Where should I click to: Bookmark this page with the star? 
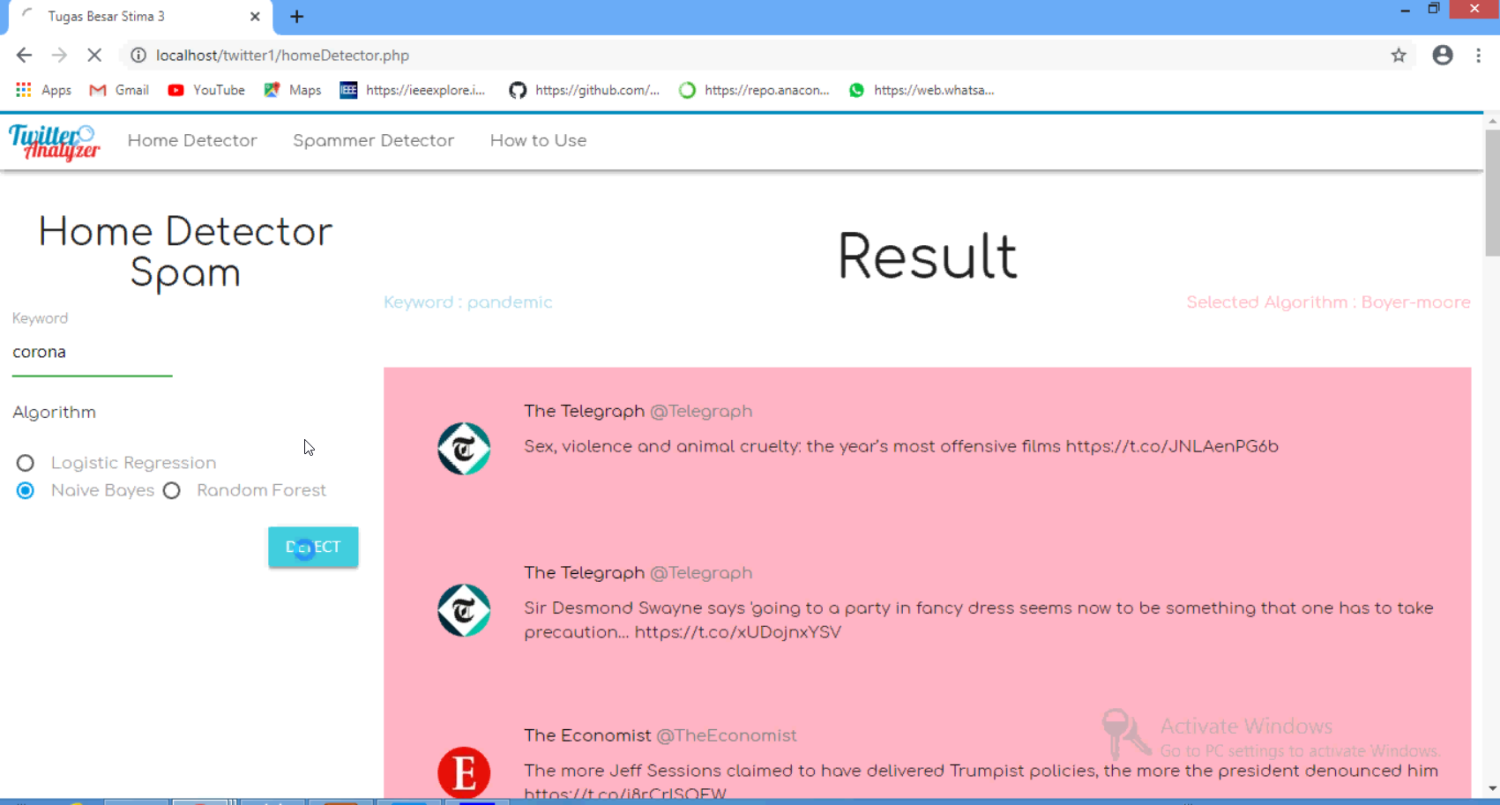tap(1398, 55)
